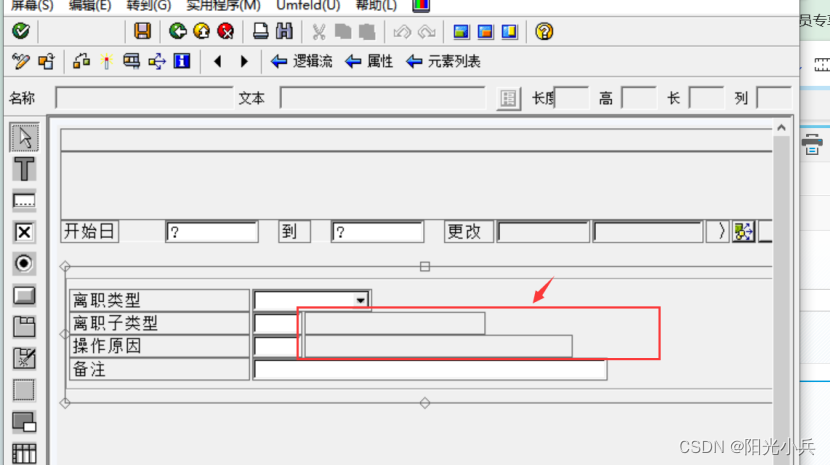Select the 到 date input field

point(377,232)
